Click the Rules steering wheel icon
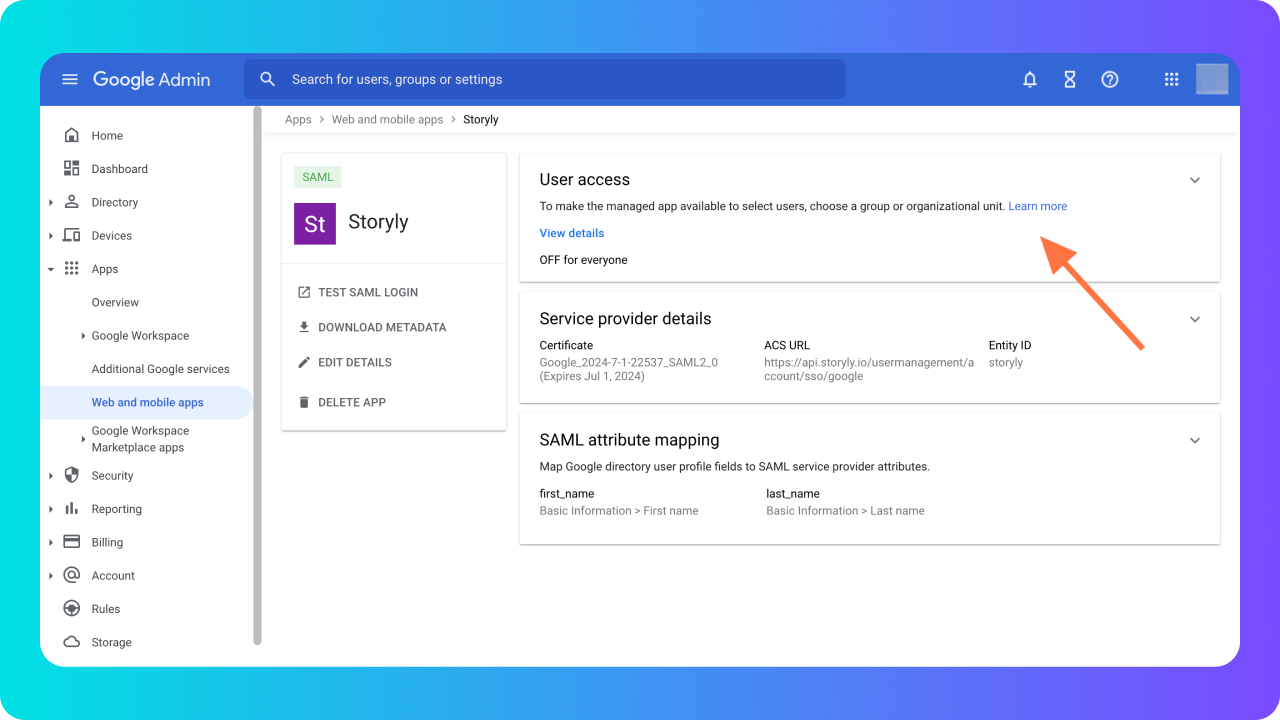This screenshot has height=720, width=1280. click(71, 608)
